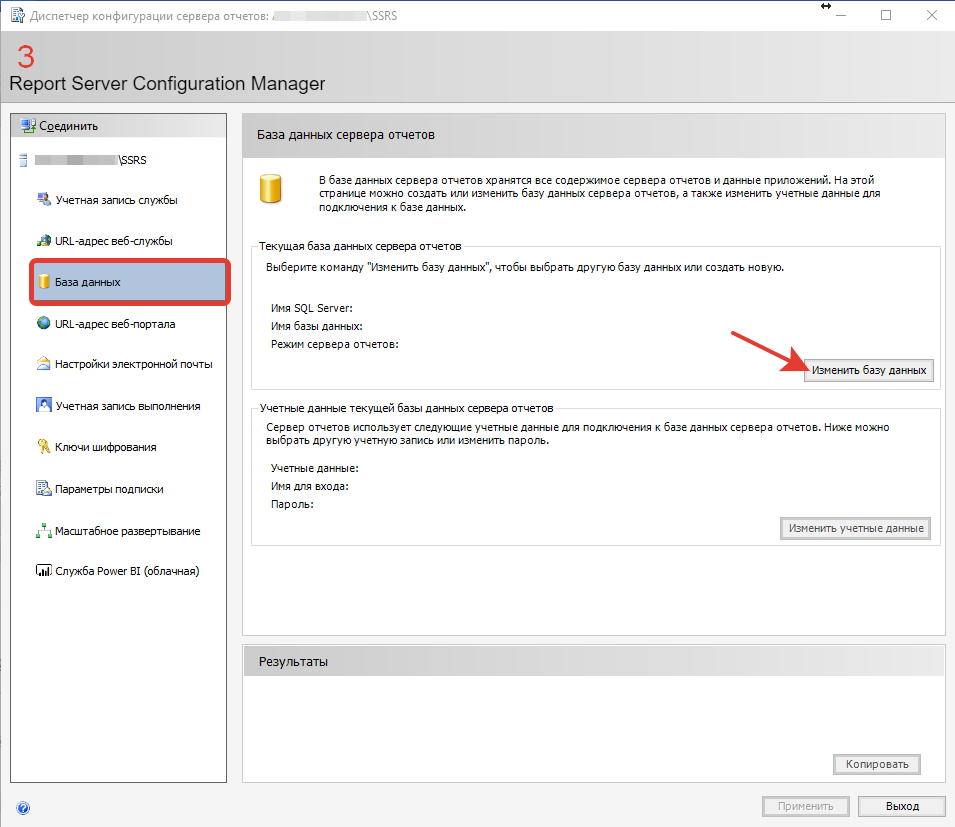Click the Копировать button in results
Screen dimensions: 955x827
(876, 764)
